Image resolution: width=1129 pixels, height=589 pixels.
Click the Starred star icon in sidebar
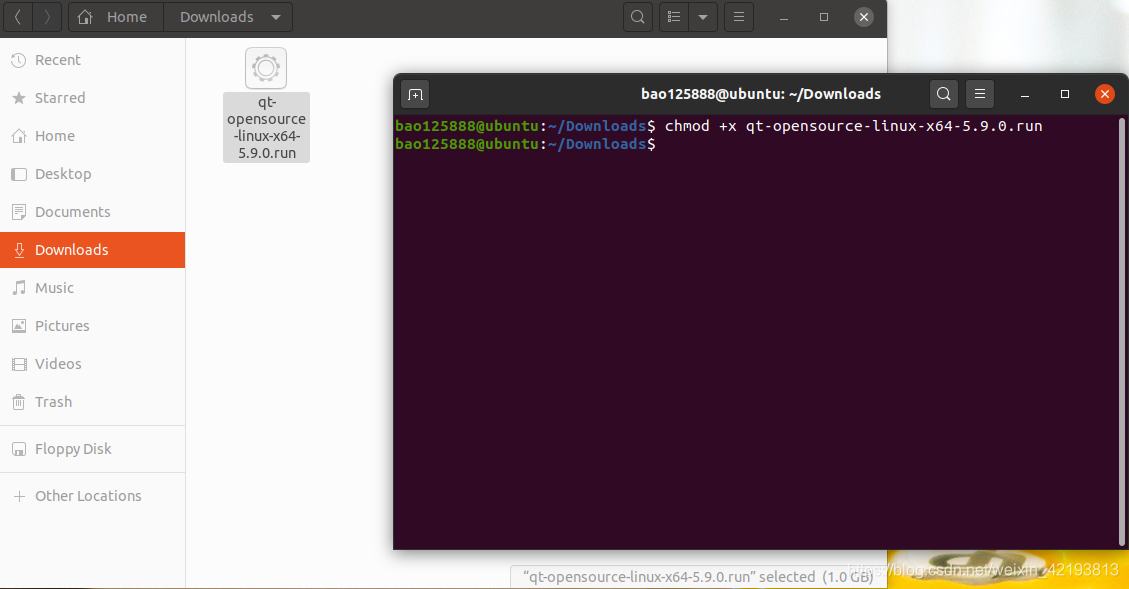19,98
